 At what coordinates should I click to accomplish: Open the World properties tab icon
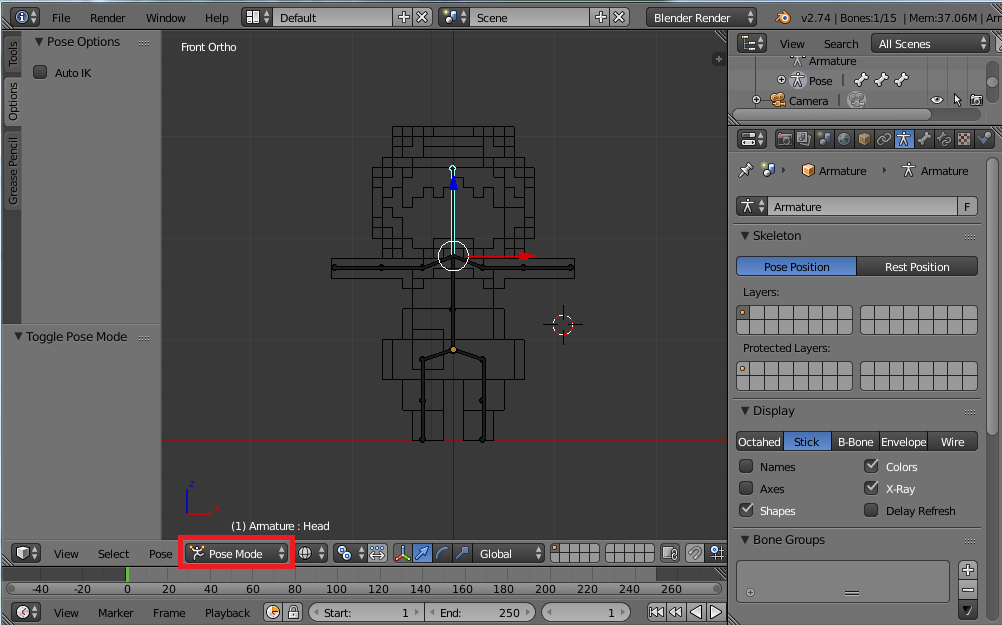pyautogui.click(x=844, y=139)
